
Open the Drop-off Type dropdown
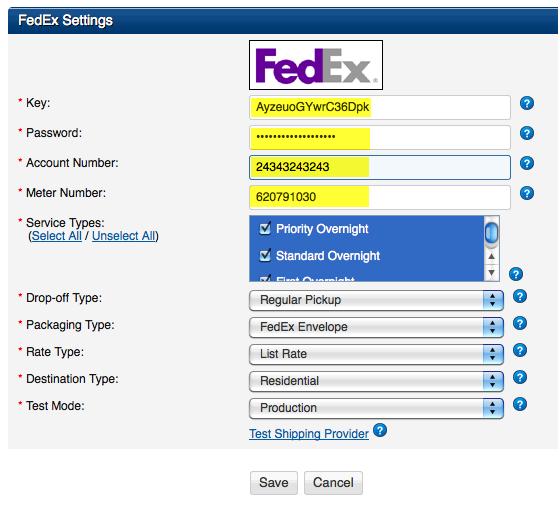[376, 300]
